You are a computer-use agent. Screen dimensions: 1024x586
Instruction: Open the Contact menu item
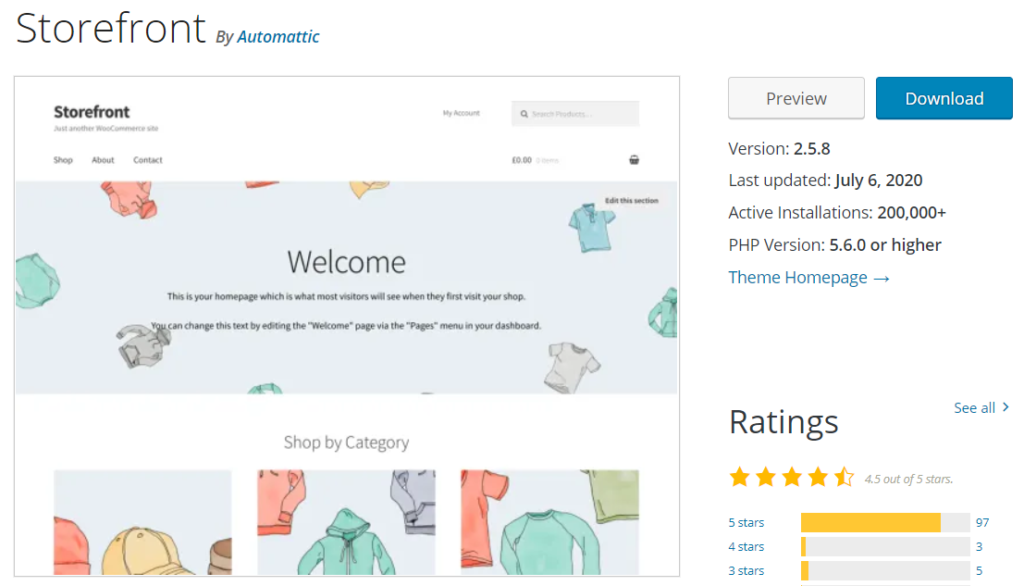[x=148, y=159]
